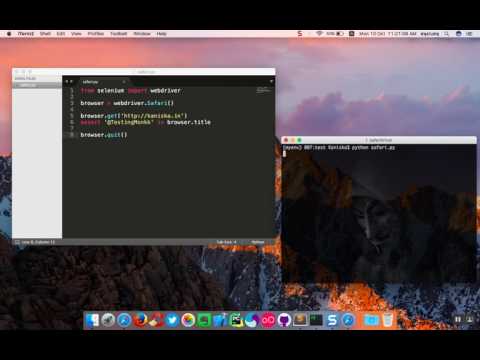Viewport: 480px width, 360px height.
Task: Open Notification Center list icon in menu bar
Action: pos(469,34)
